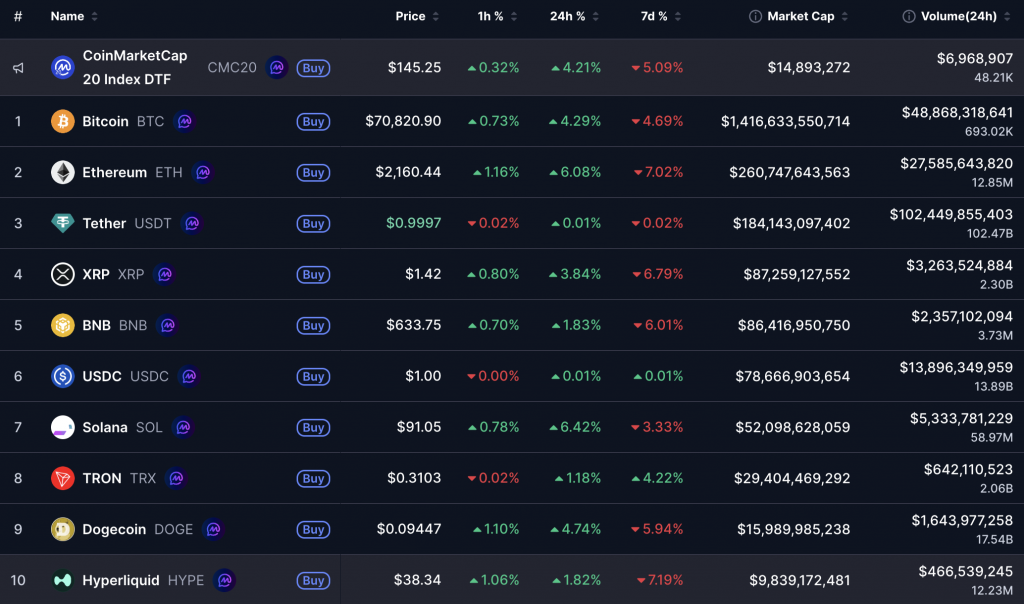The width and height of the screenshot is (1024, 604).
Task: Click the megaphone icon in the CMC20 row
Action: [18, 68]
